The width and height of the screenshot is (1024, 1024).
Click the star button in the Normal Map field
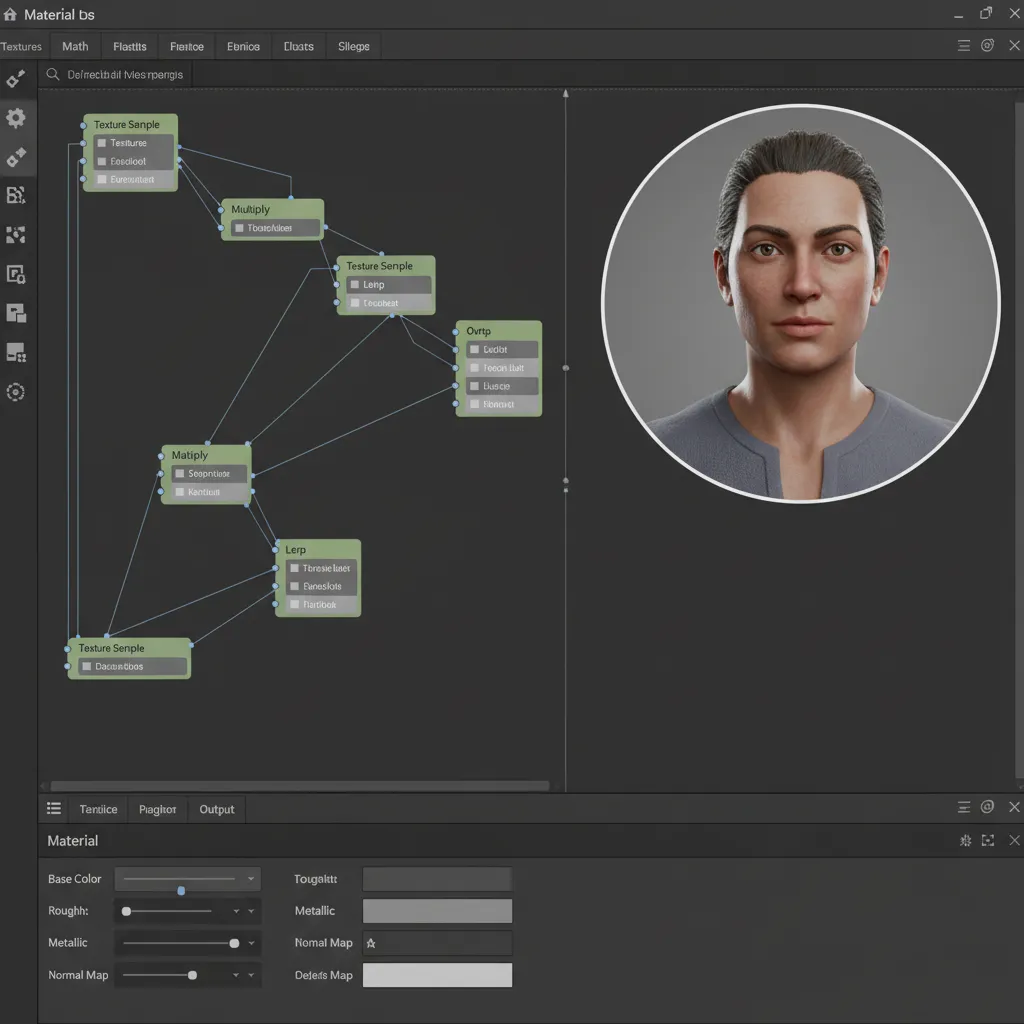371,943
